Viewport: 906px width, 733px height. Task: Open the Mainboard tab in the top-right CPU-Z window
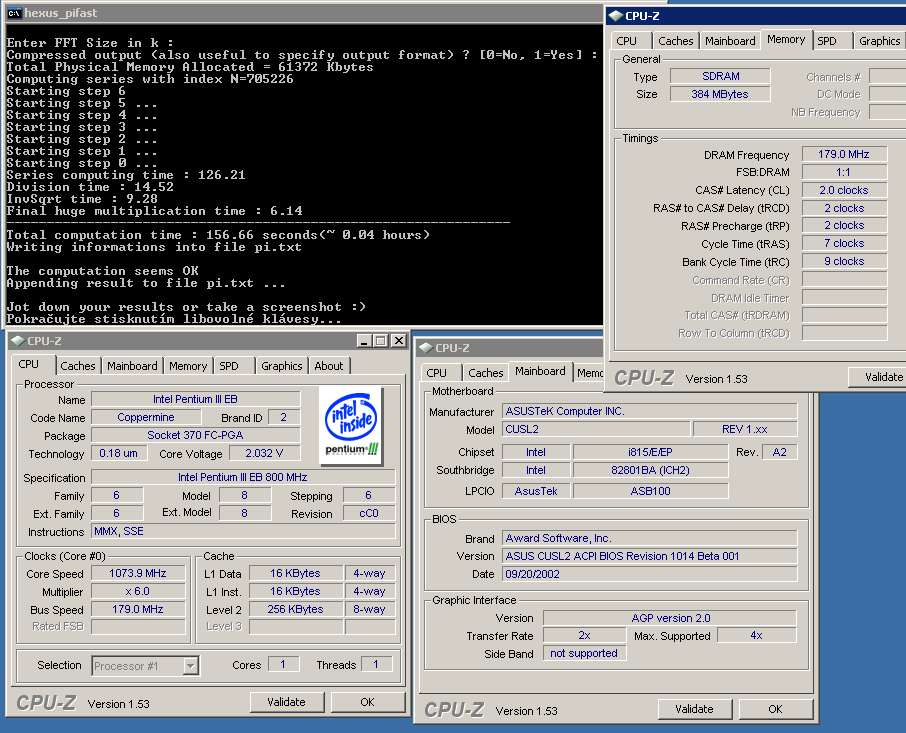tap(730, 41)
